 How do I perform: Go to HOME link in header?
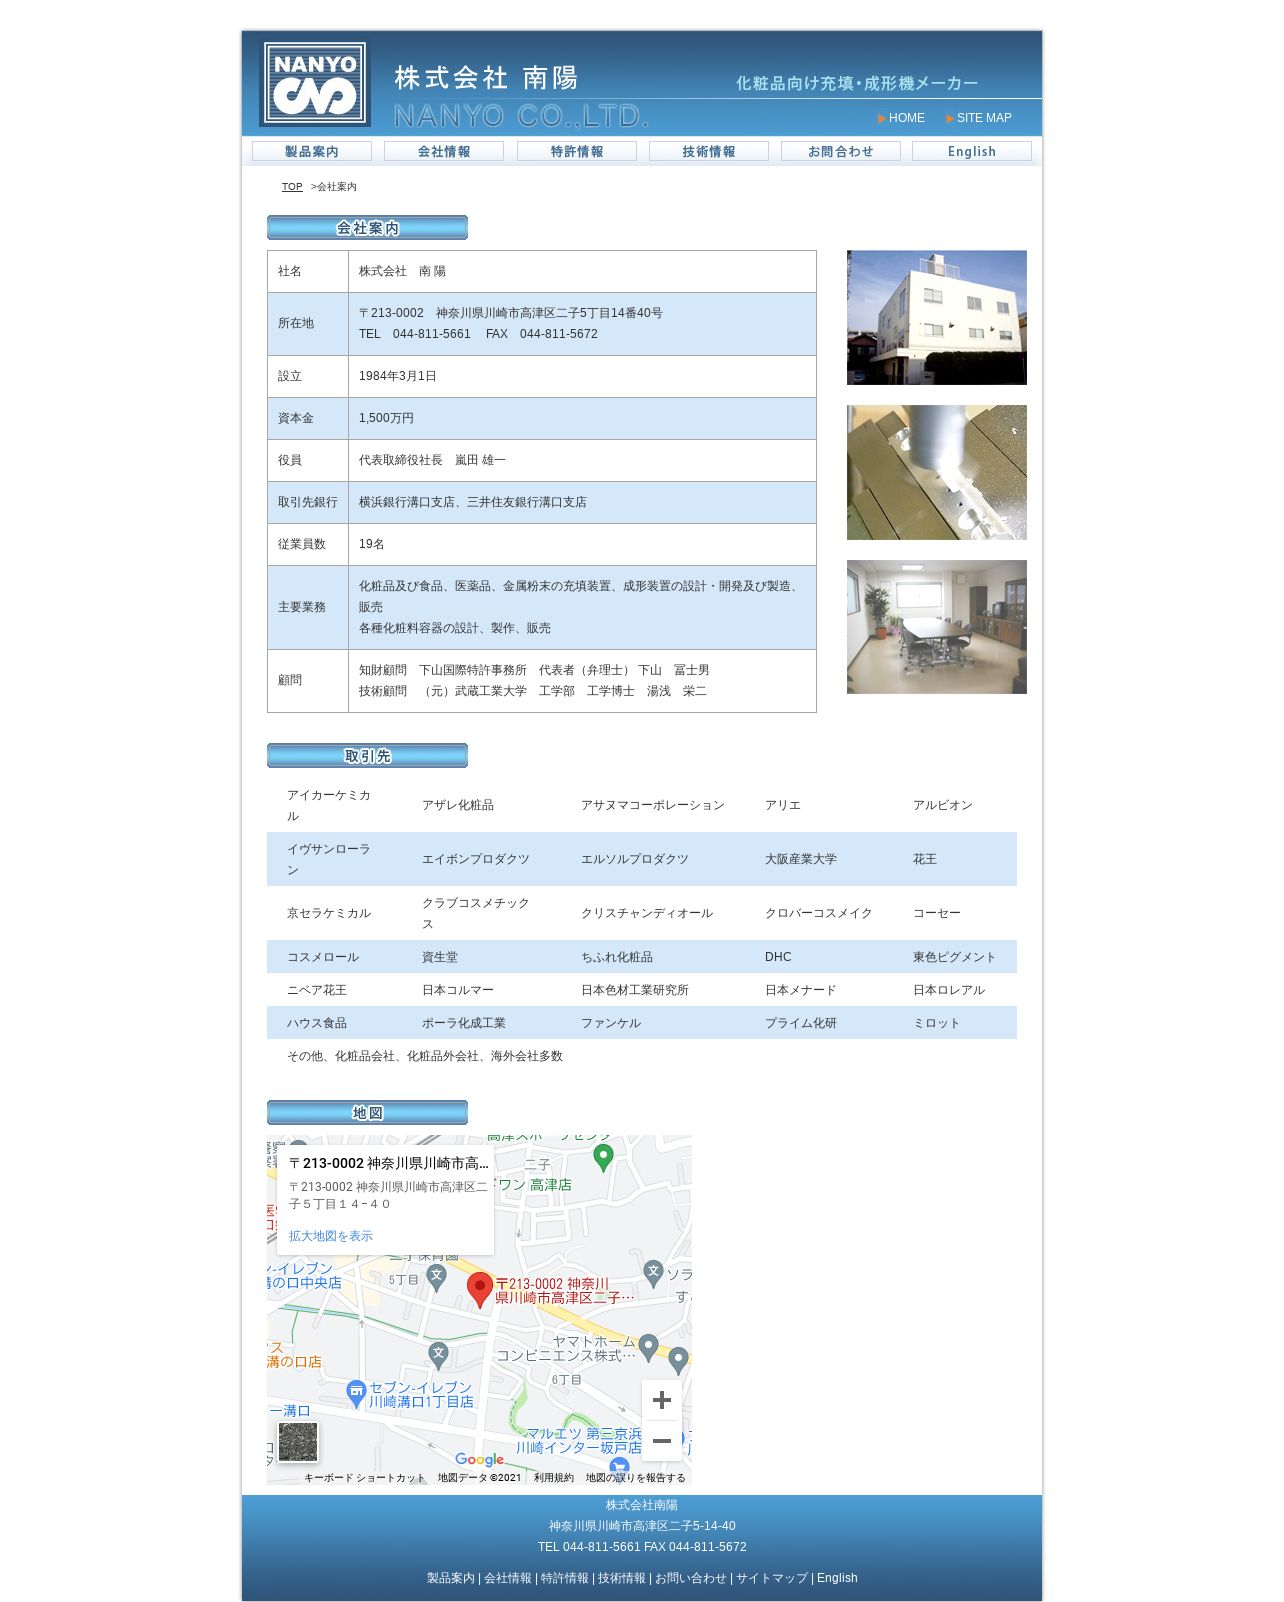click(906, 118)
